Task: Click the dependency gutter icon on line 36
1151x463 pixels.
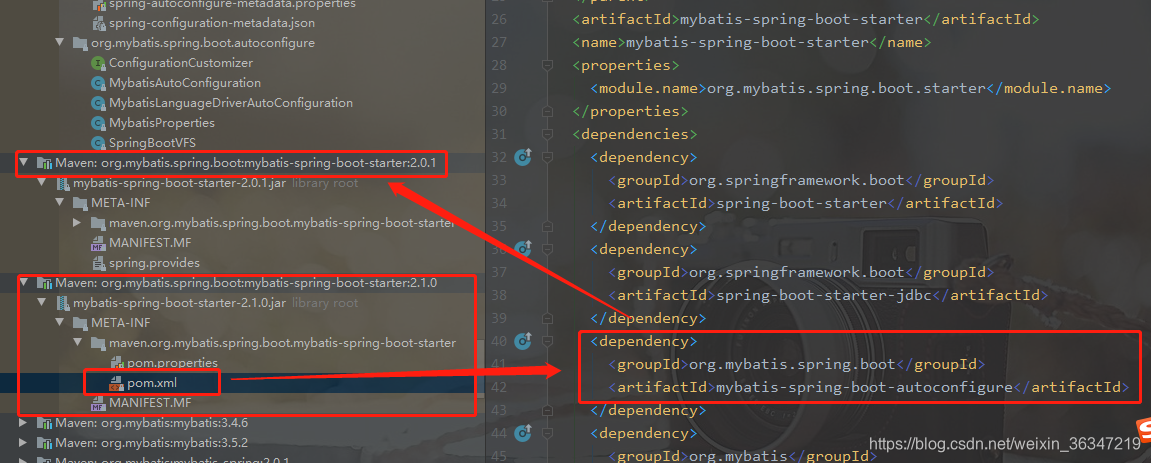Action: click(523, 249)
